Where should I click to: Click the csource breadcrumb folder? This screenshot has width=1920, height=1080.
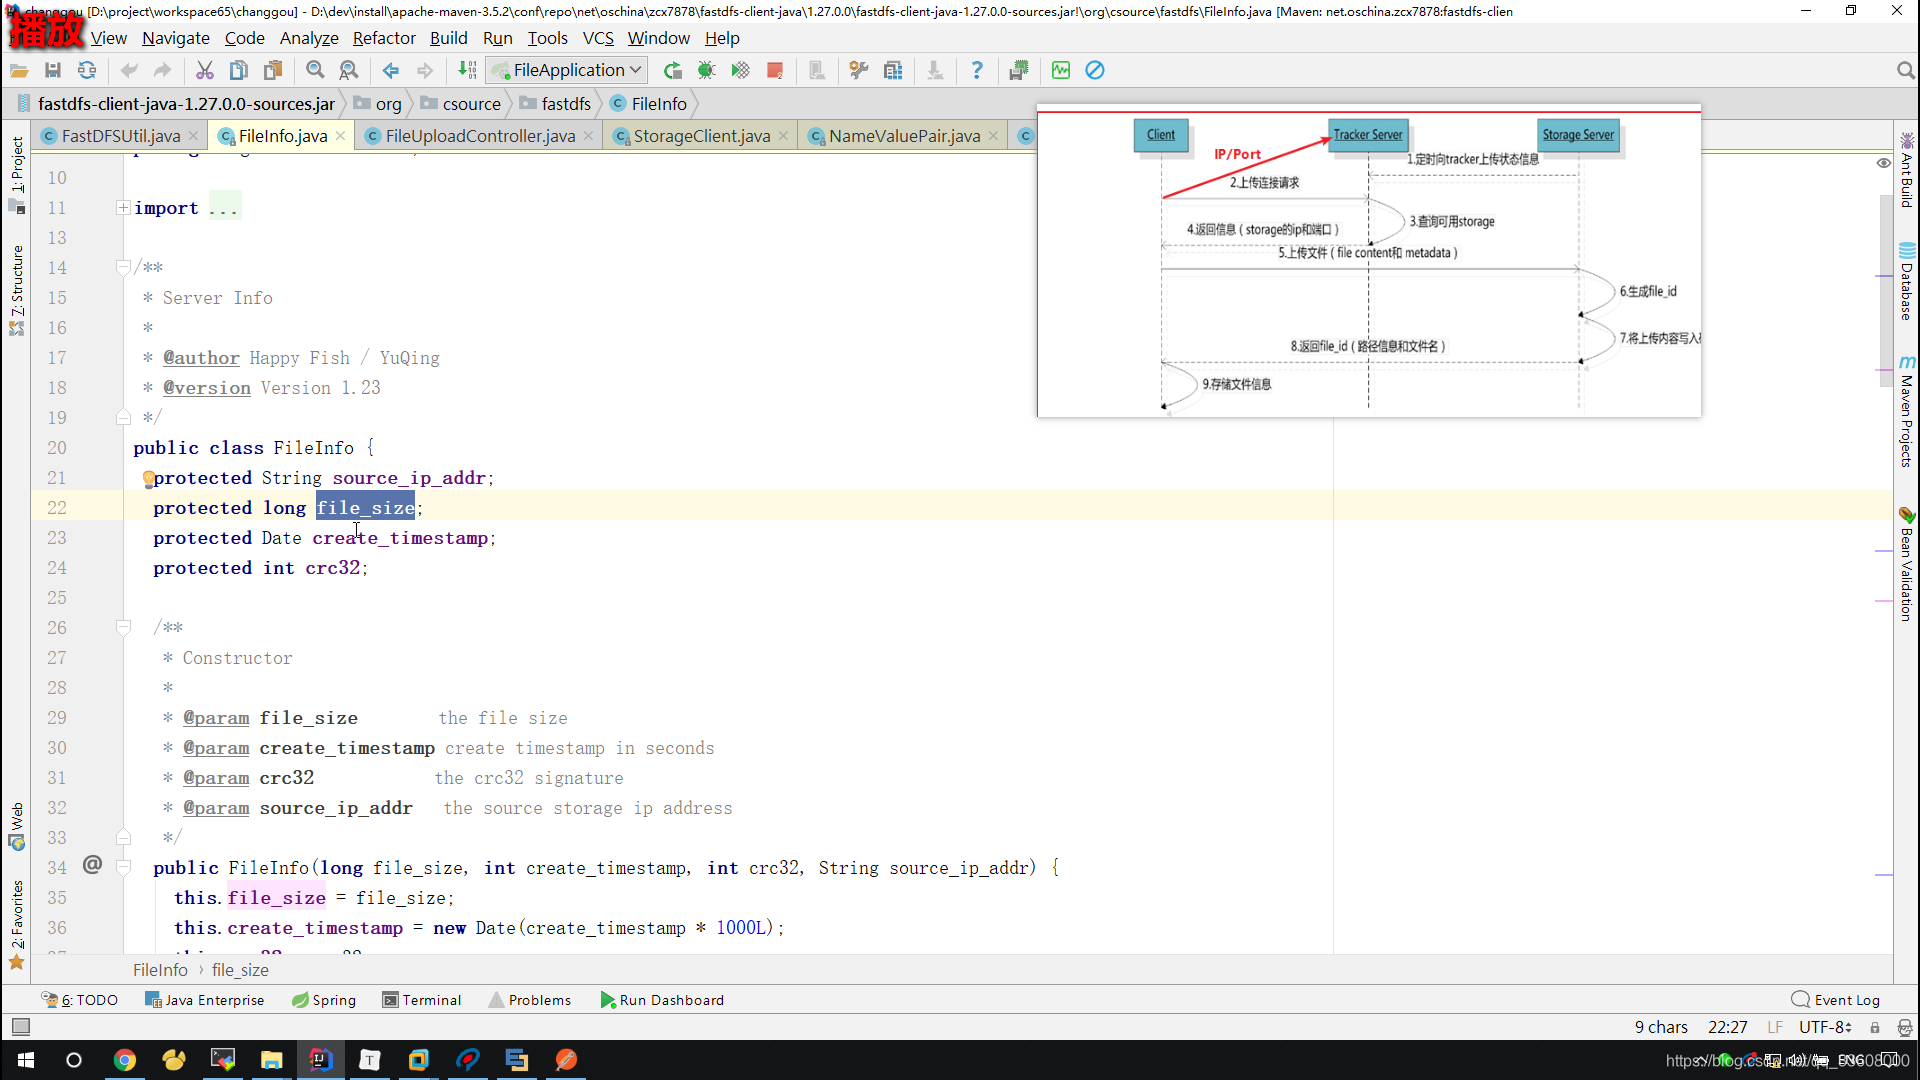461,104
